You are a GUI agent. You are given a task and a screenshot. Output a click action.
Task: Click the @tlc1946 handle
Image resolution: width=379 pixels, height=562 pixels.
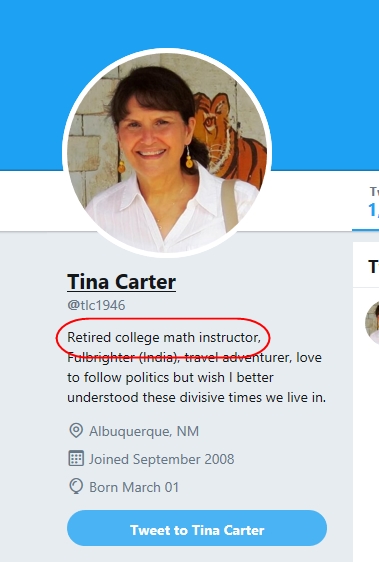coord(96,305)
